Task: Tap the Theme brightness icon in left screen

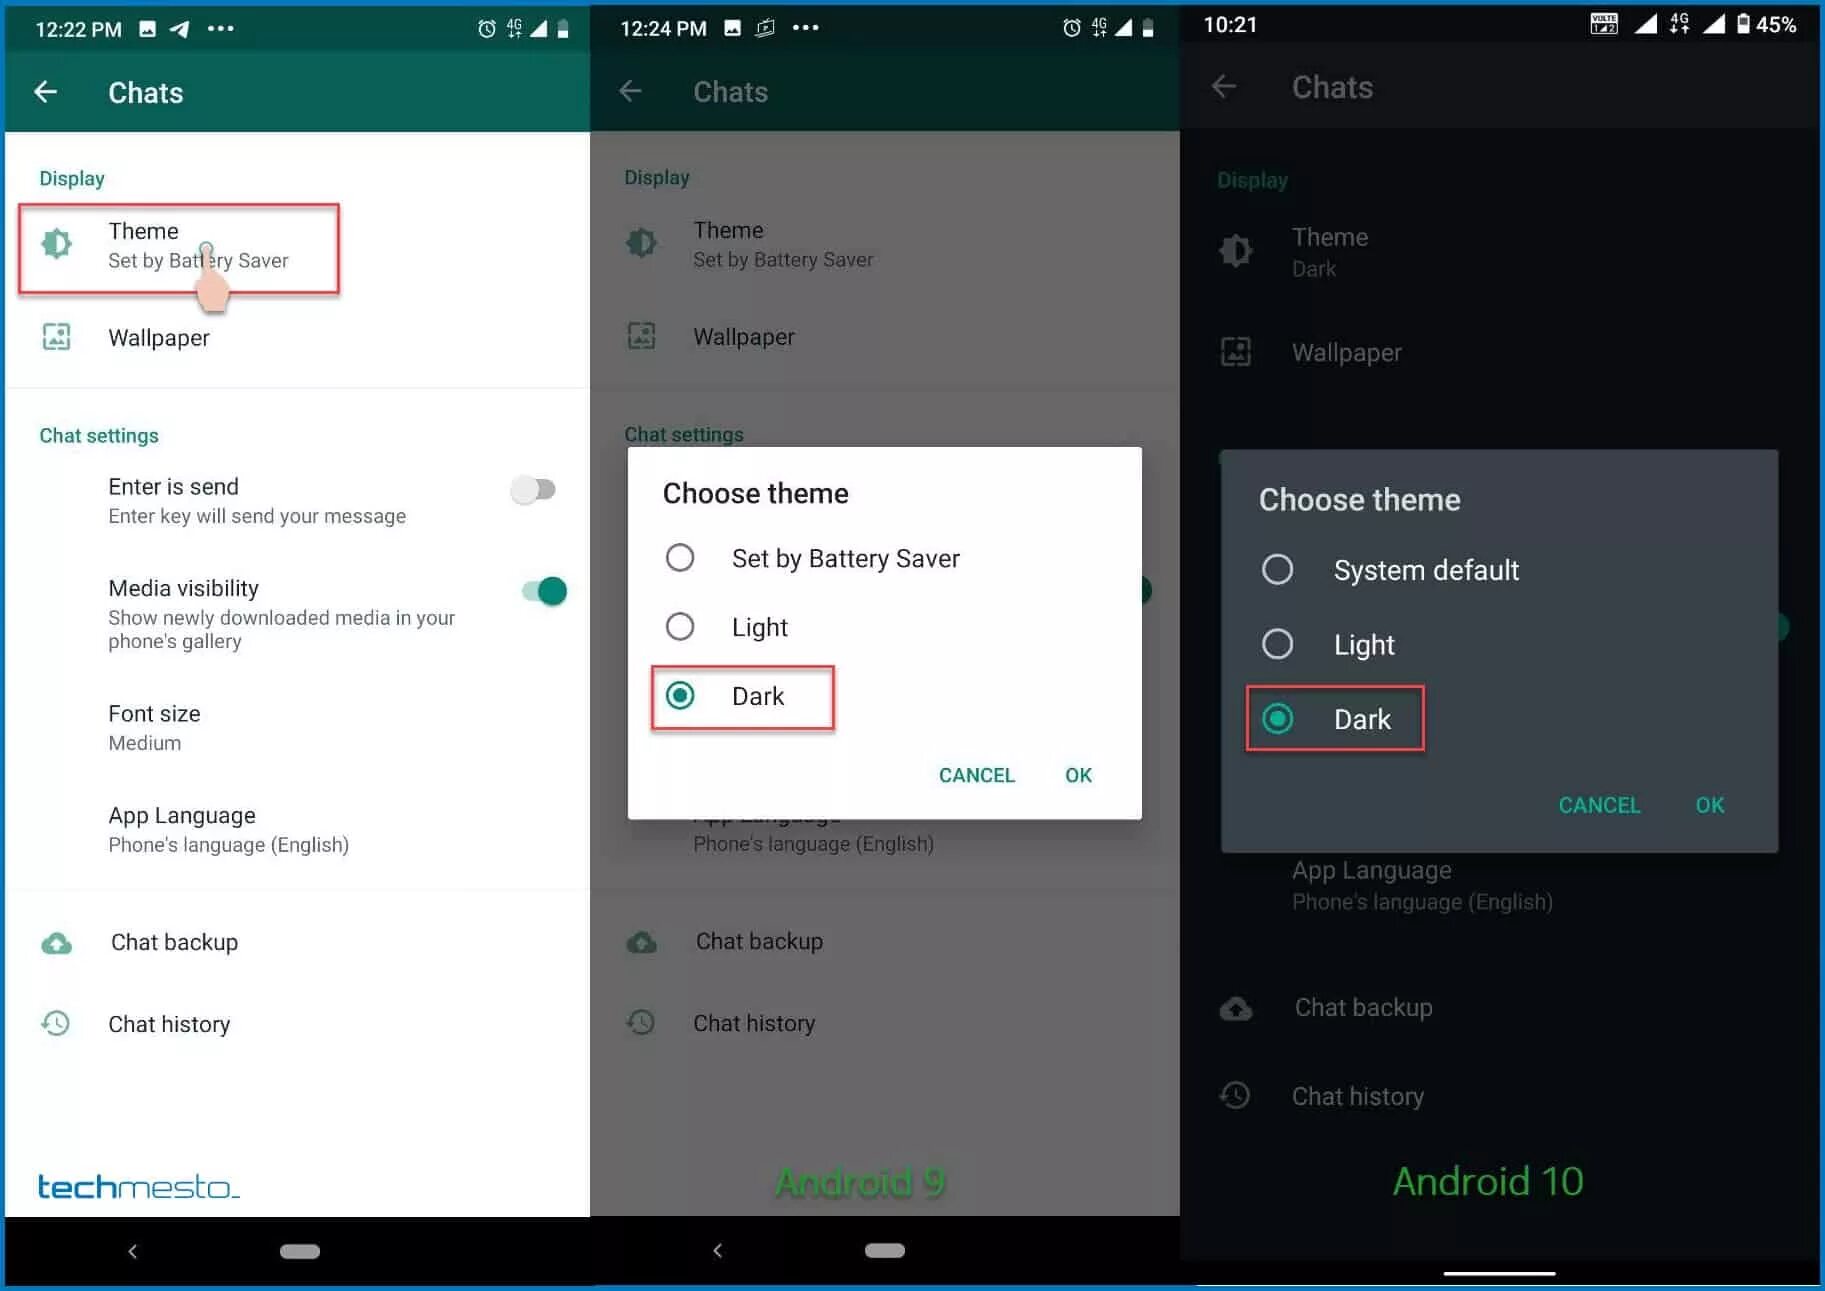Action: pos(57,243)
